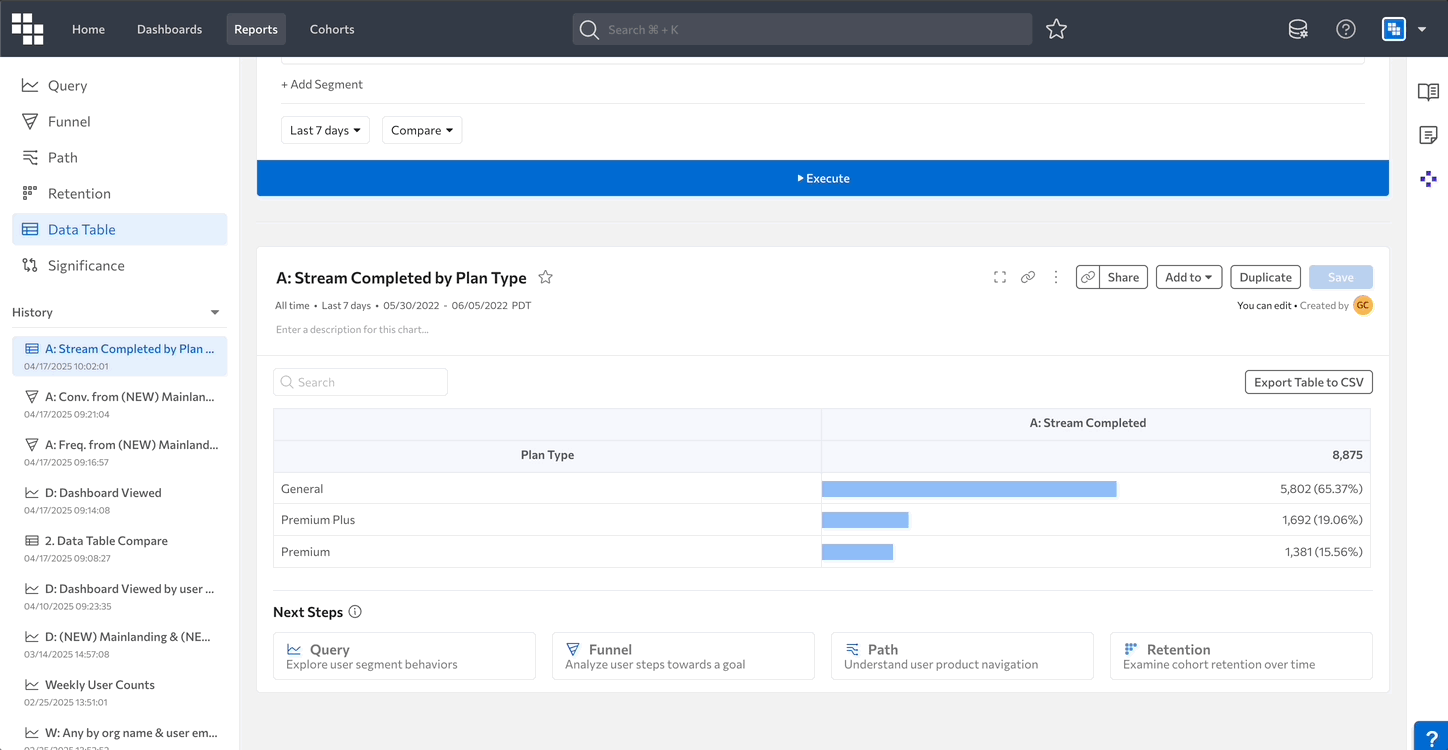Screen dimensions: 1448x750
Task: Star the Stream Completed by Plan Type chart
Action: [545, 278]
